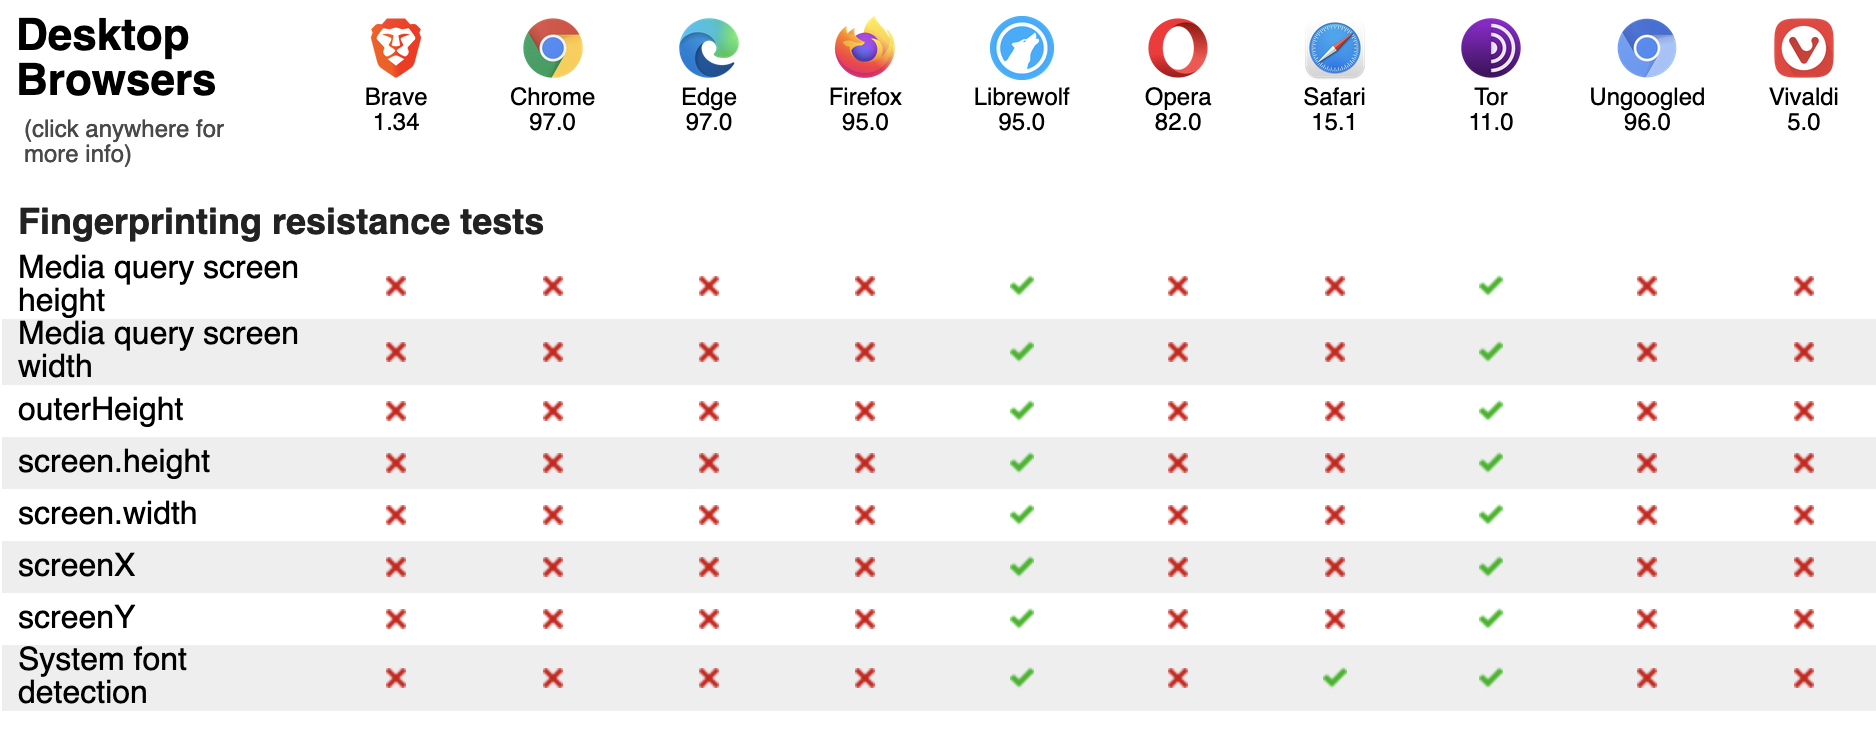Image resolution: width=1876 pixels, height=734 pixels.
Task: Click the 'Desktop Browsers' title
Action: [116, 58]
